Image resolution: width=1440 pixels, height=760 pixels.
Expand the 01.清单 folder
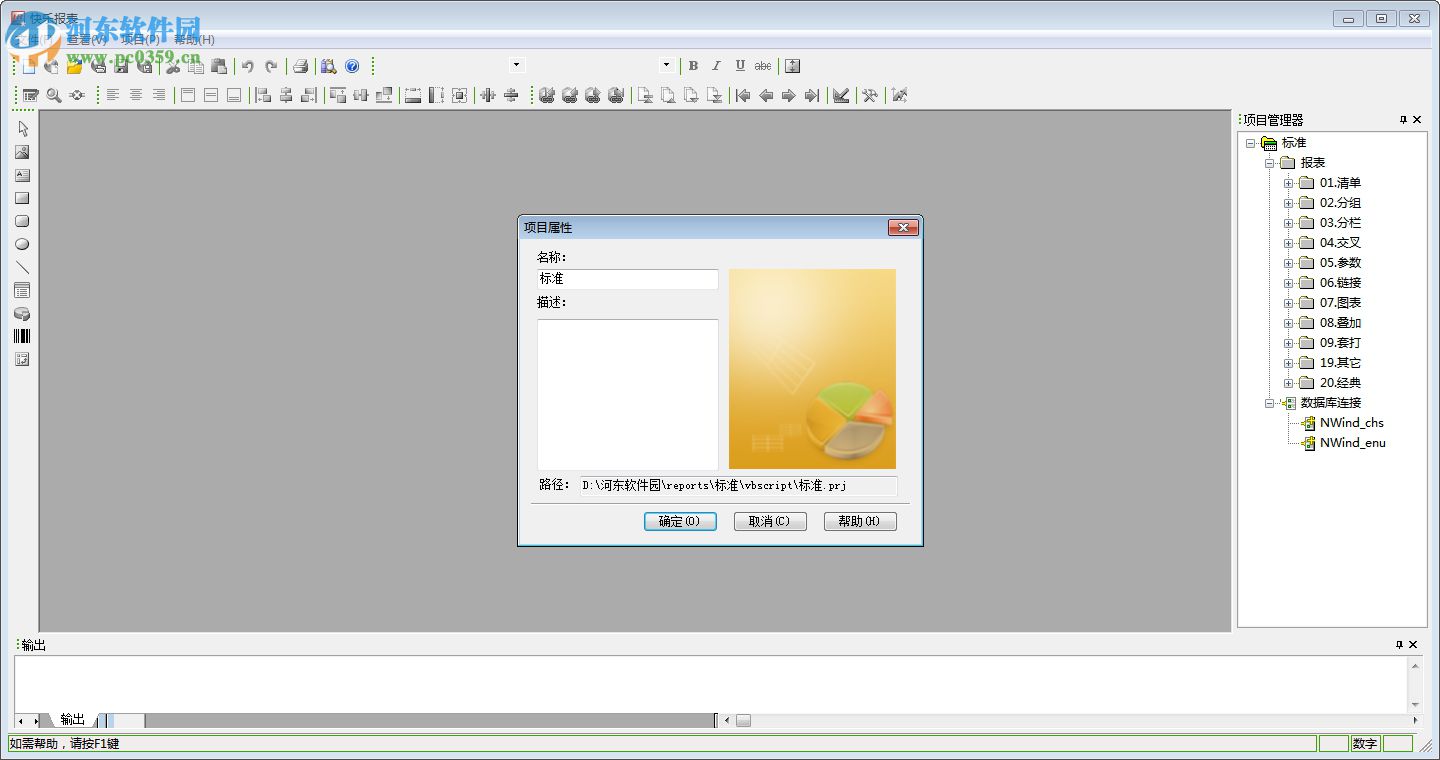pyautogui.click(x=1288, y=182)
